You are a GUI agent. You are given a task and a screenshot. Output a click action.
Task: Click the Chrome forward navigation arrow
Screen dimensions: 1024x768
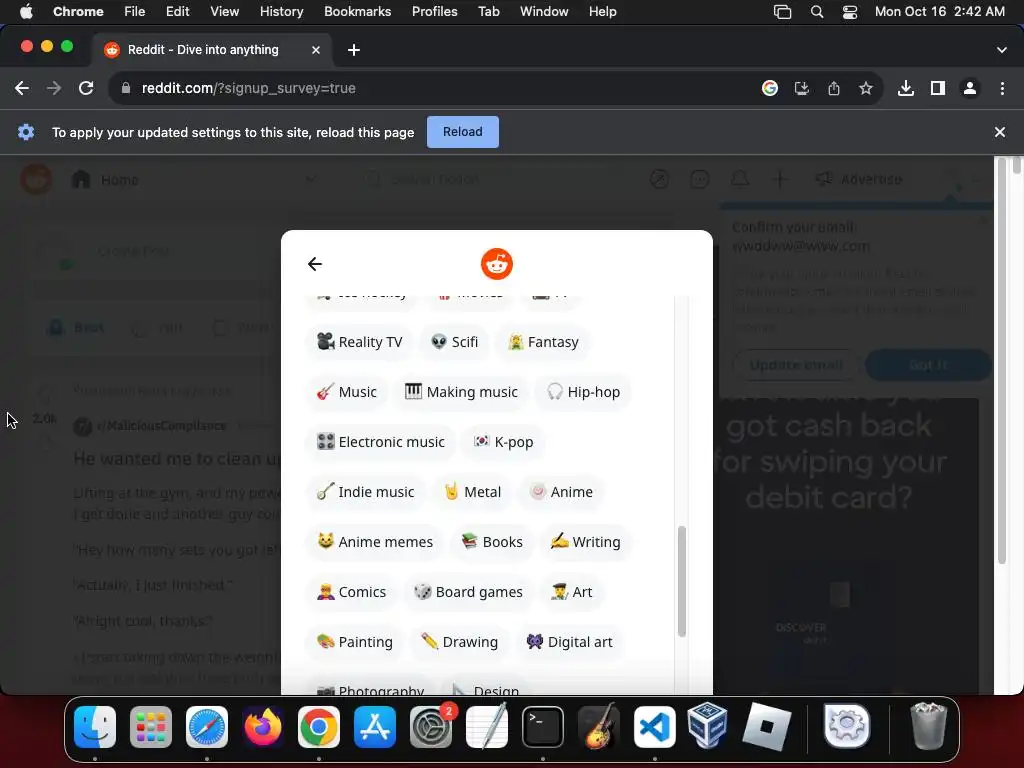tap(54, 88)
